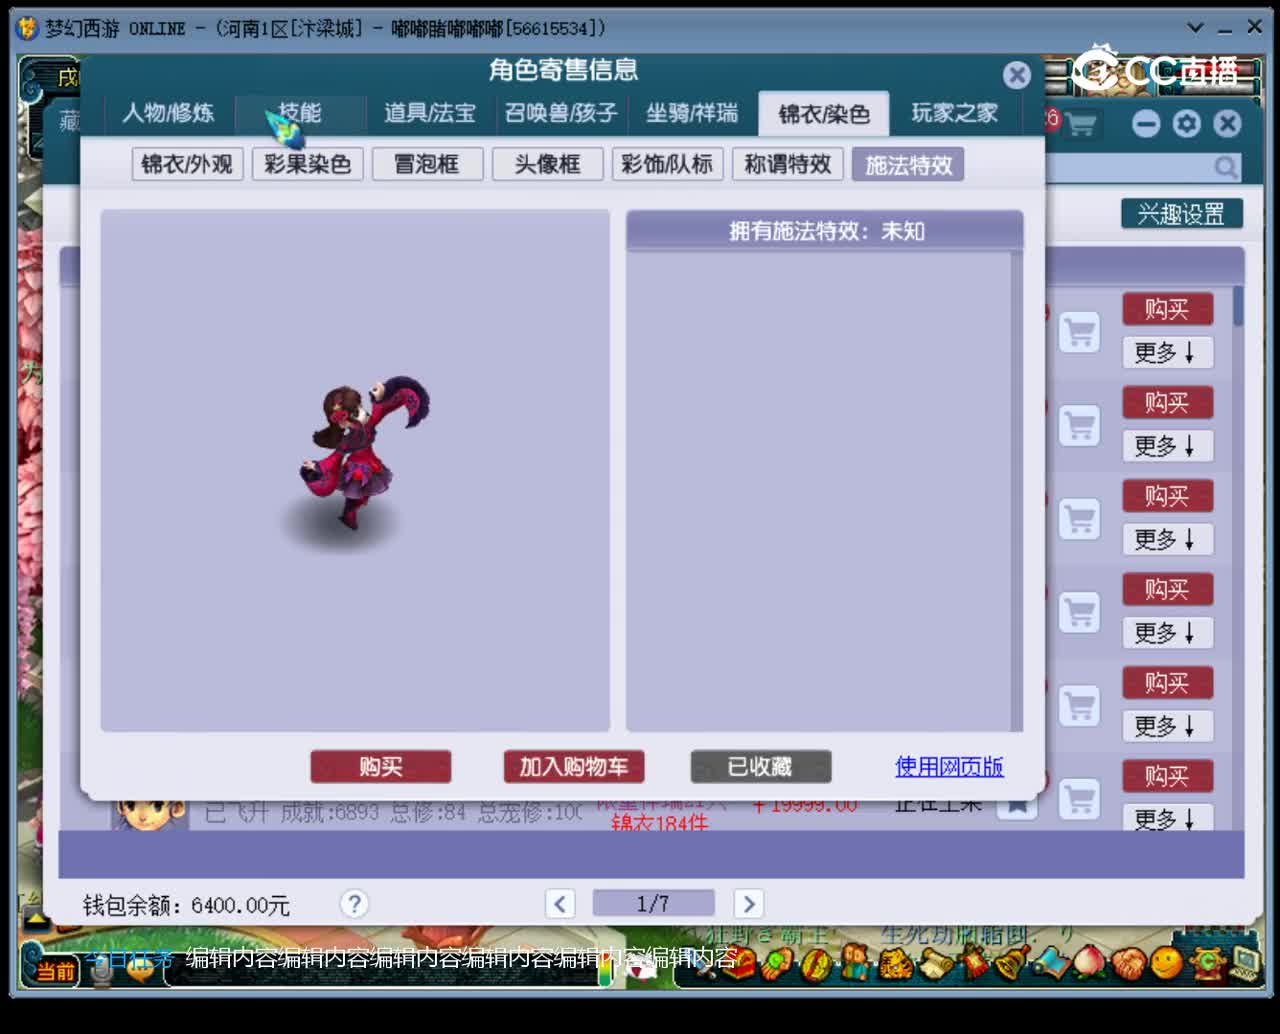Click the question mark help icon beside 钱包余额

tap(354, 904)
